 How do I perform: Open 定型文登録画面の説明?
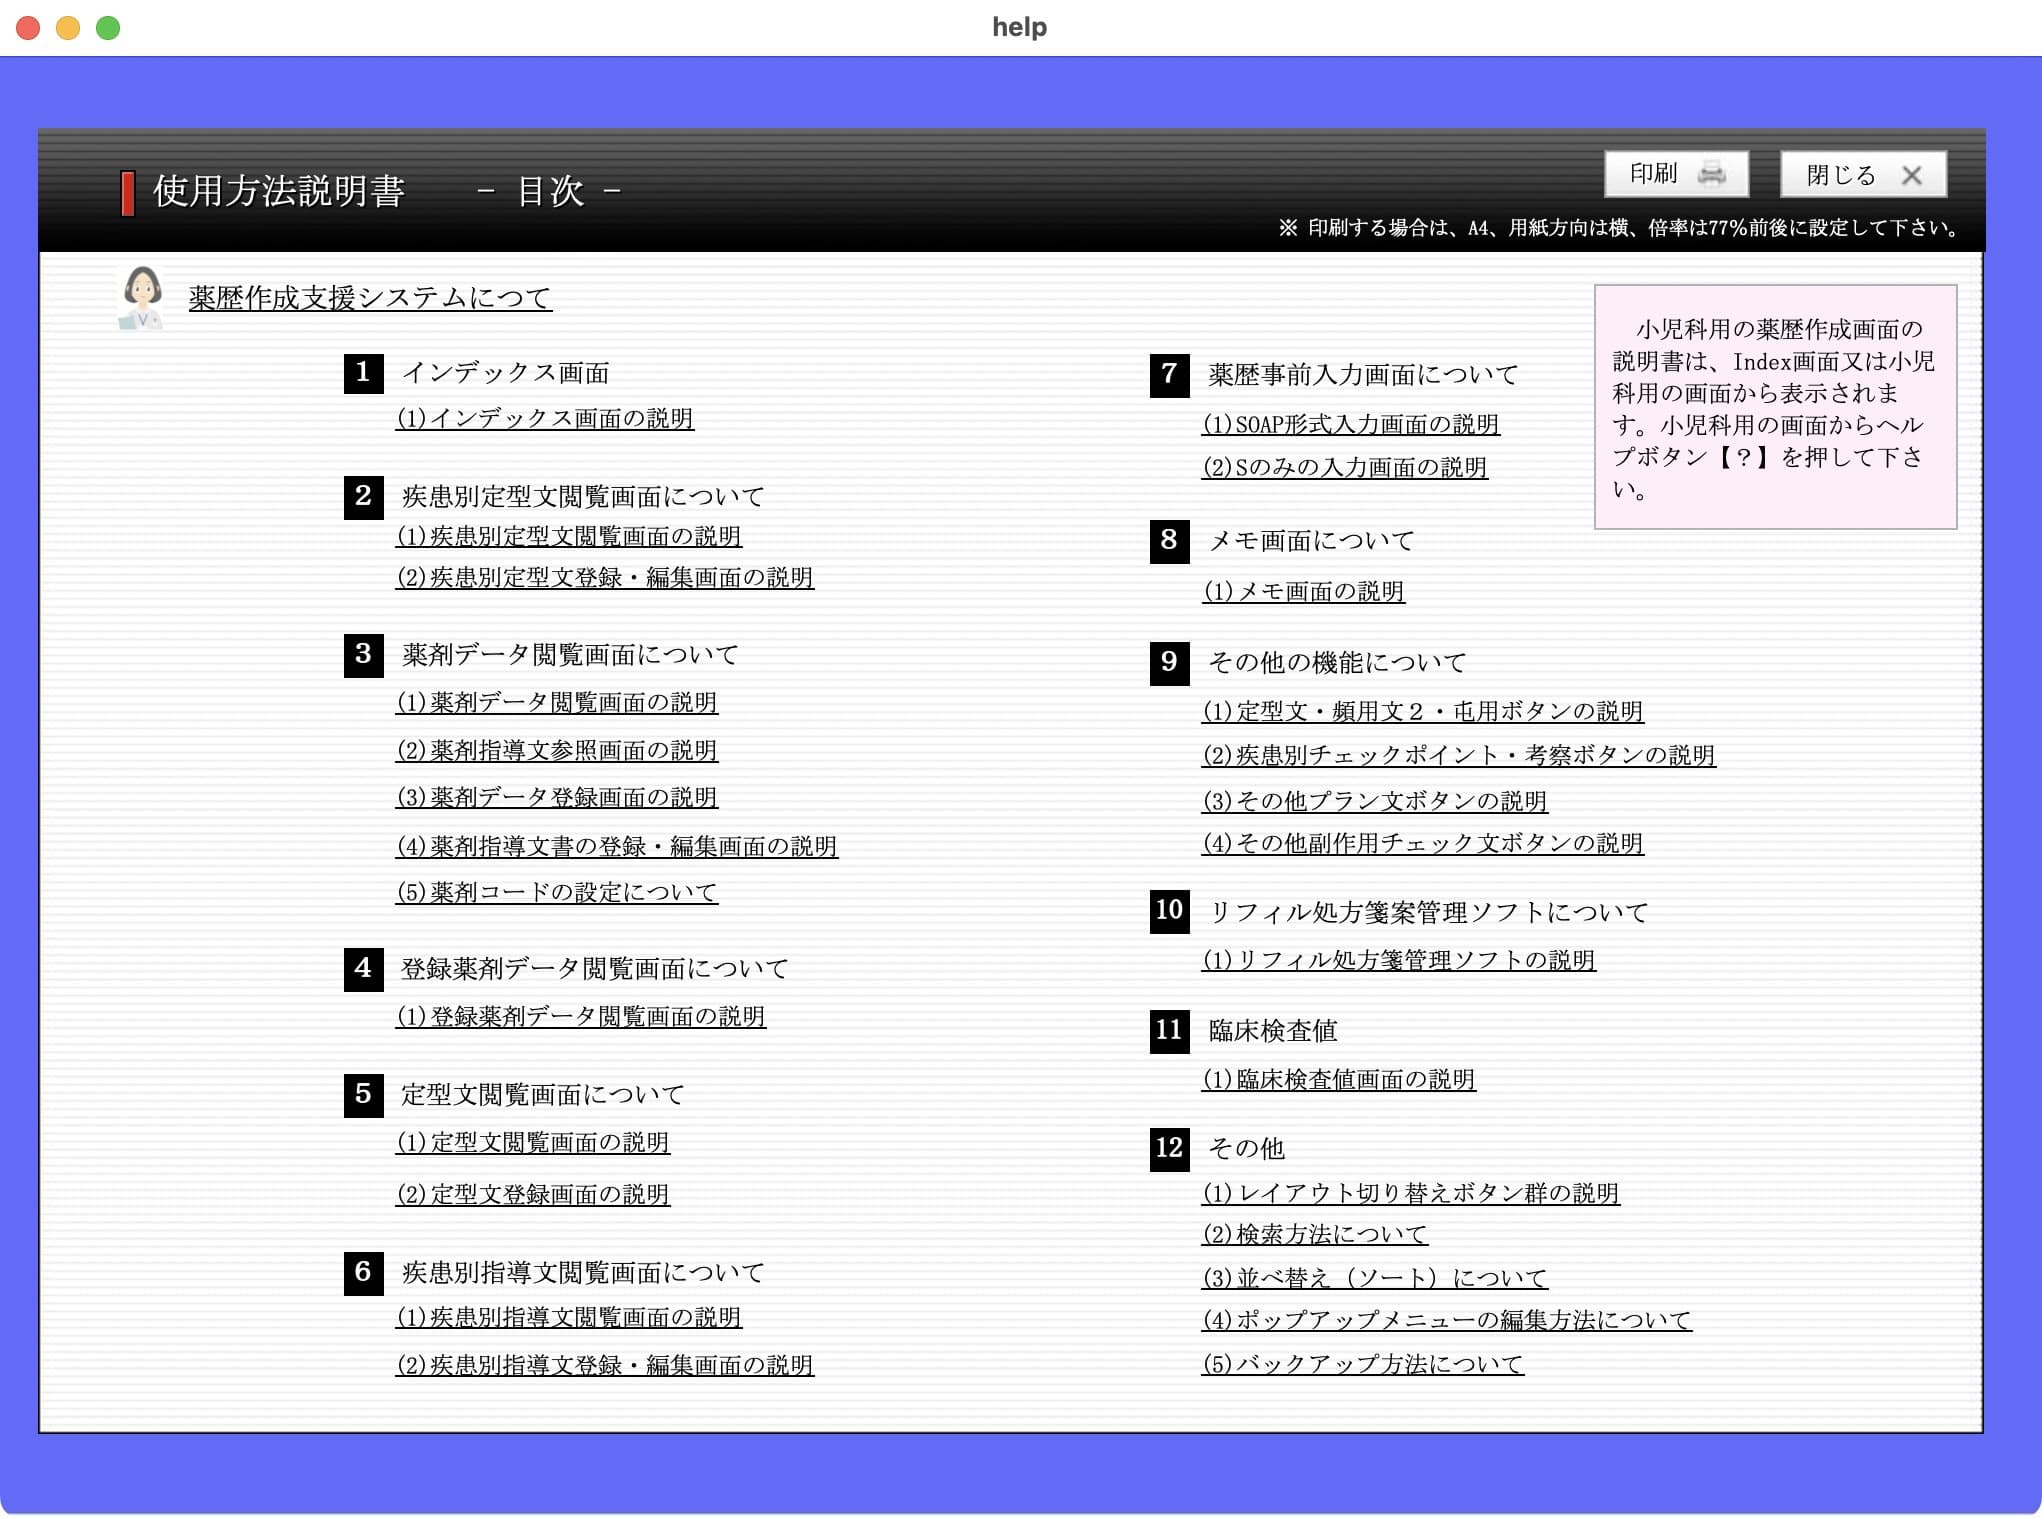click(x=535, y=1194)
